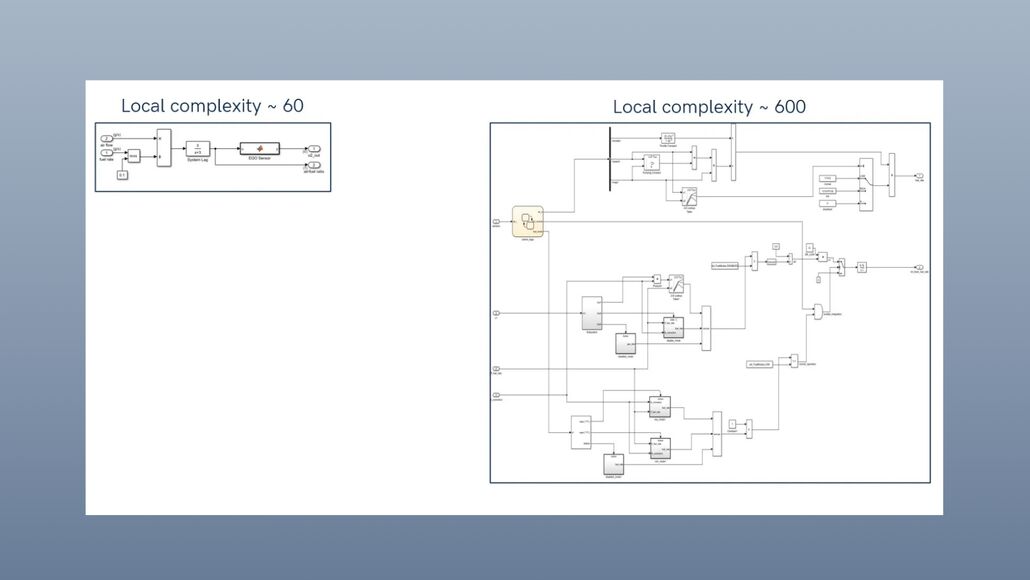Click the simple fuel system diagram thumbnail
1030x580 pixels.
tap(212, 156)
